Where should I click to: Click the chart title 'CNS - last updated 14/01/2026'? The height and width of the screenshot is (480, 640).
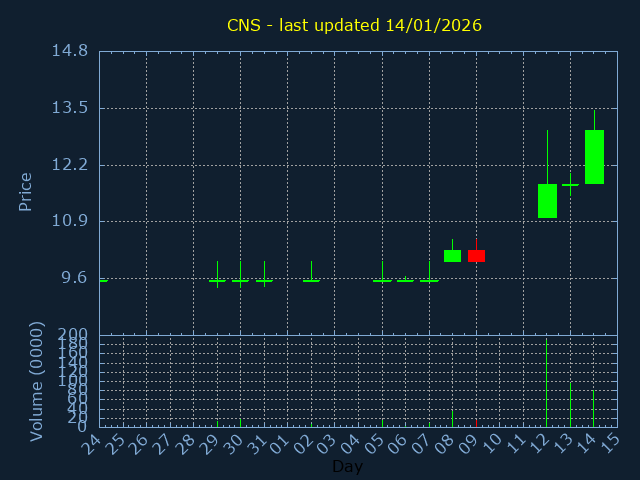pos(354,25)
